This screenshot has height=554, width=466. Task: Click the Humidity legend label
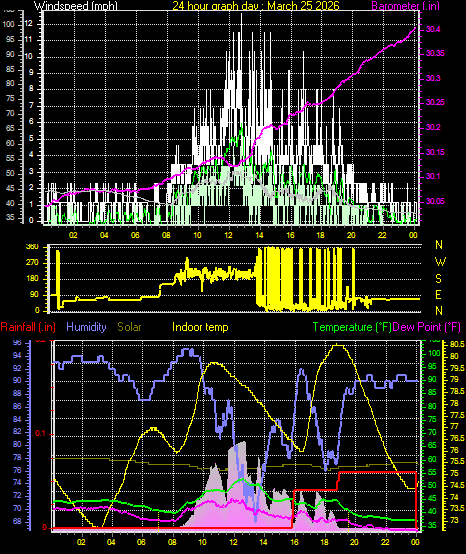click(86, 327)
